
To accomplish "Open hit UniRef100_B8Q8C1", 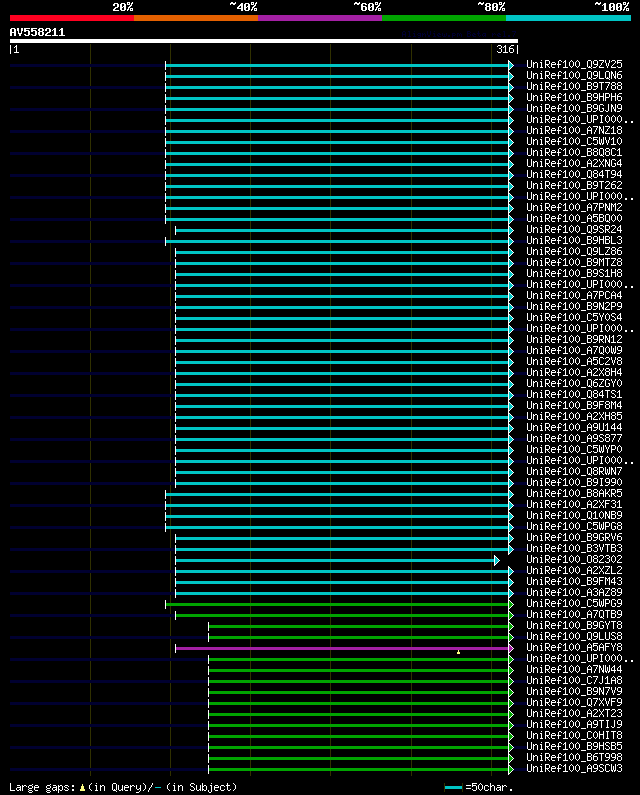I will (574, 153).
